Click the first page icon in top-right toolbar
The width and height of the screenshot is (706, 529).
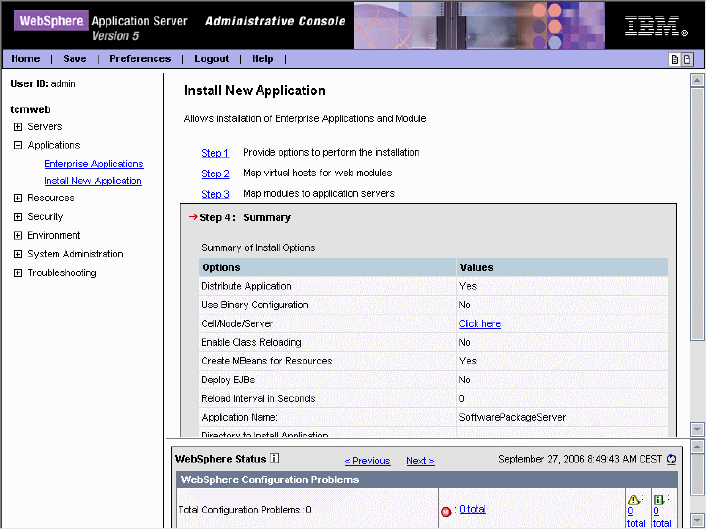675,60
